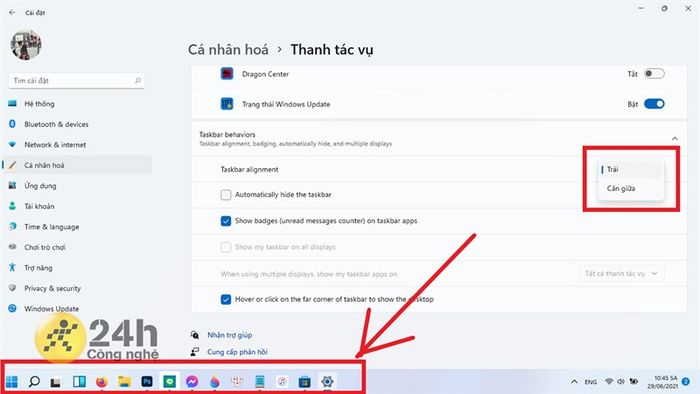
Task: Uncheck Show badges on taskbar apps
Action: [x=226, y=221]
